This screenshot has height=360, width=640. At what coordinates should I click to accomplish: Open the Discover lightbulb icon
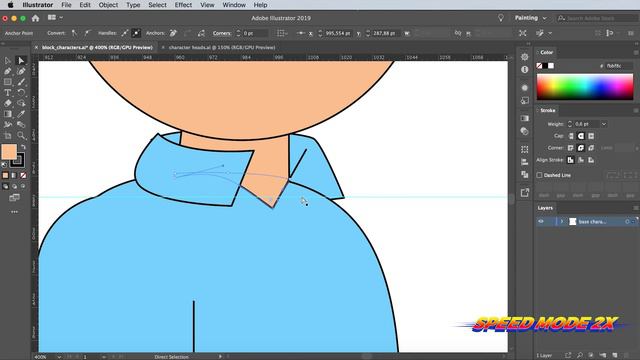(501, 18)
